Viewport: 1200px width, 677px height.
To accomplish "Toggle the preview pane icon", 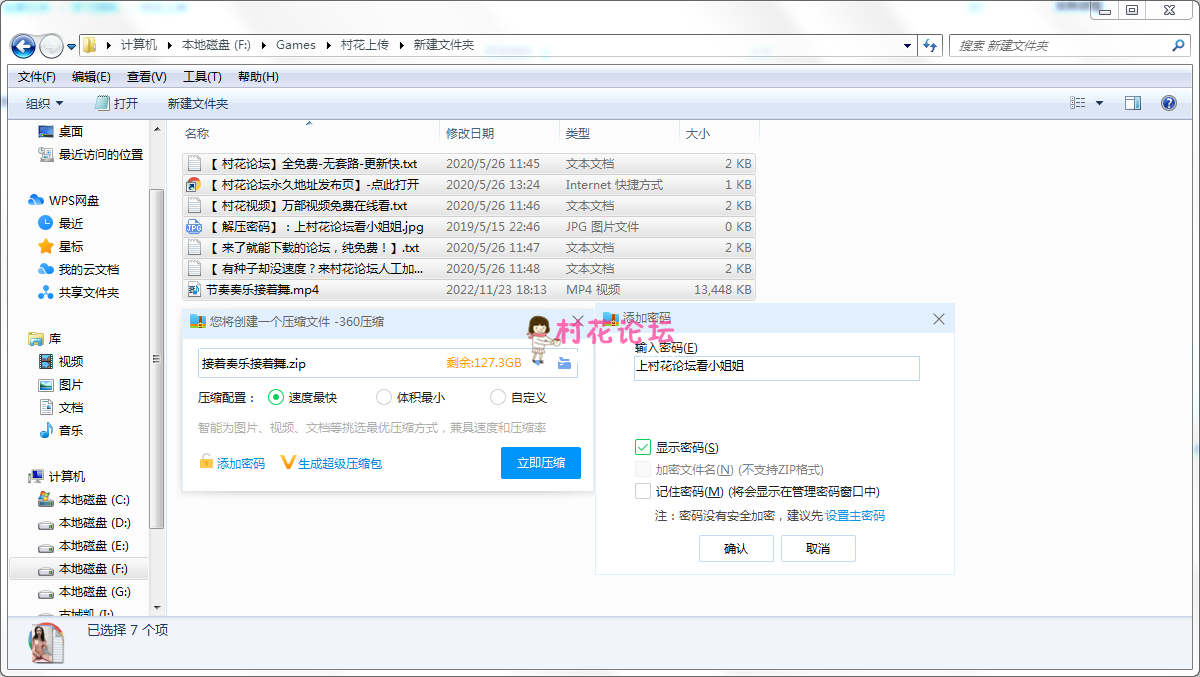I will [1133, 103].
